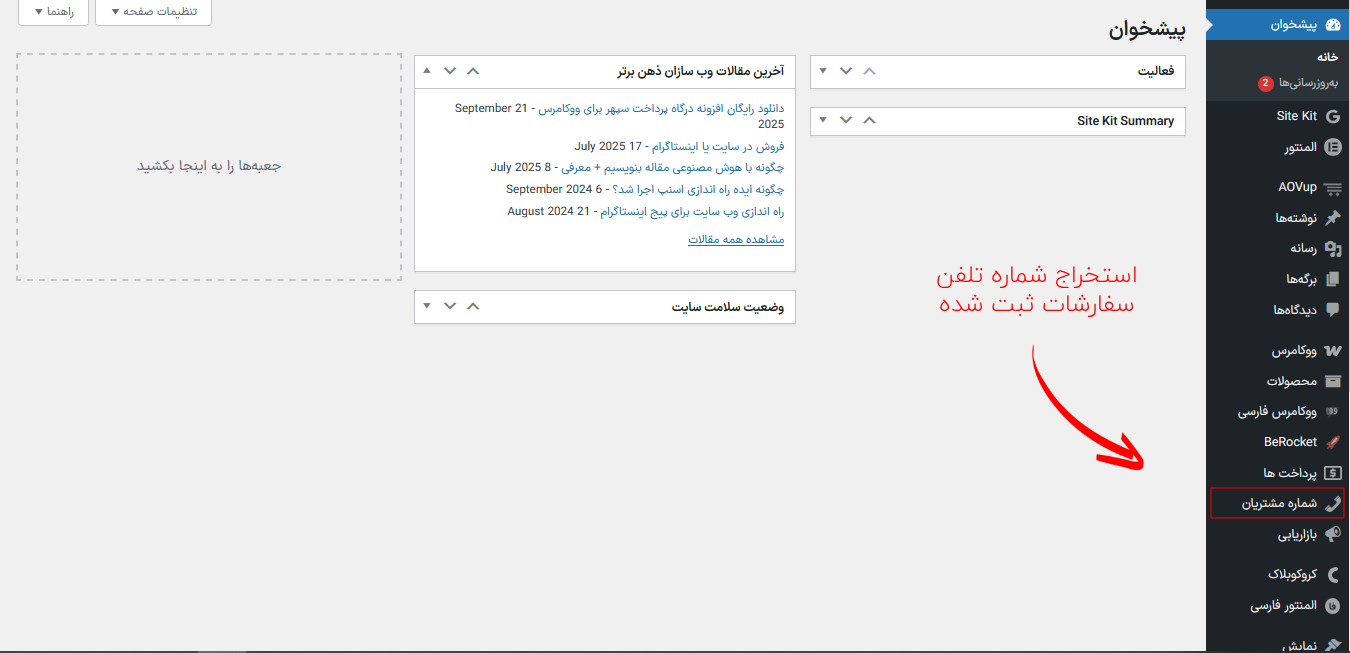
Task: Open the شماره مشتریان menu item
Action: coord(1277,504)
